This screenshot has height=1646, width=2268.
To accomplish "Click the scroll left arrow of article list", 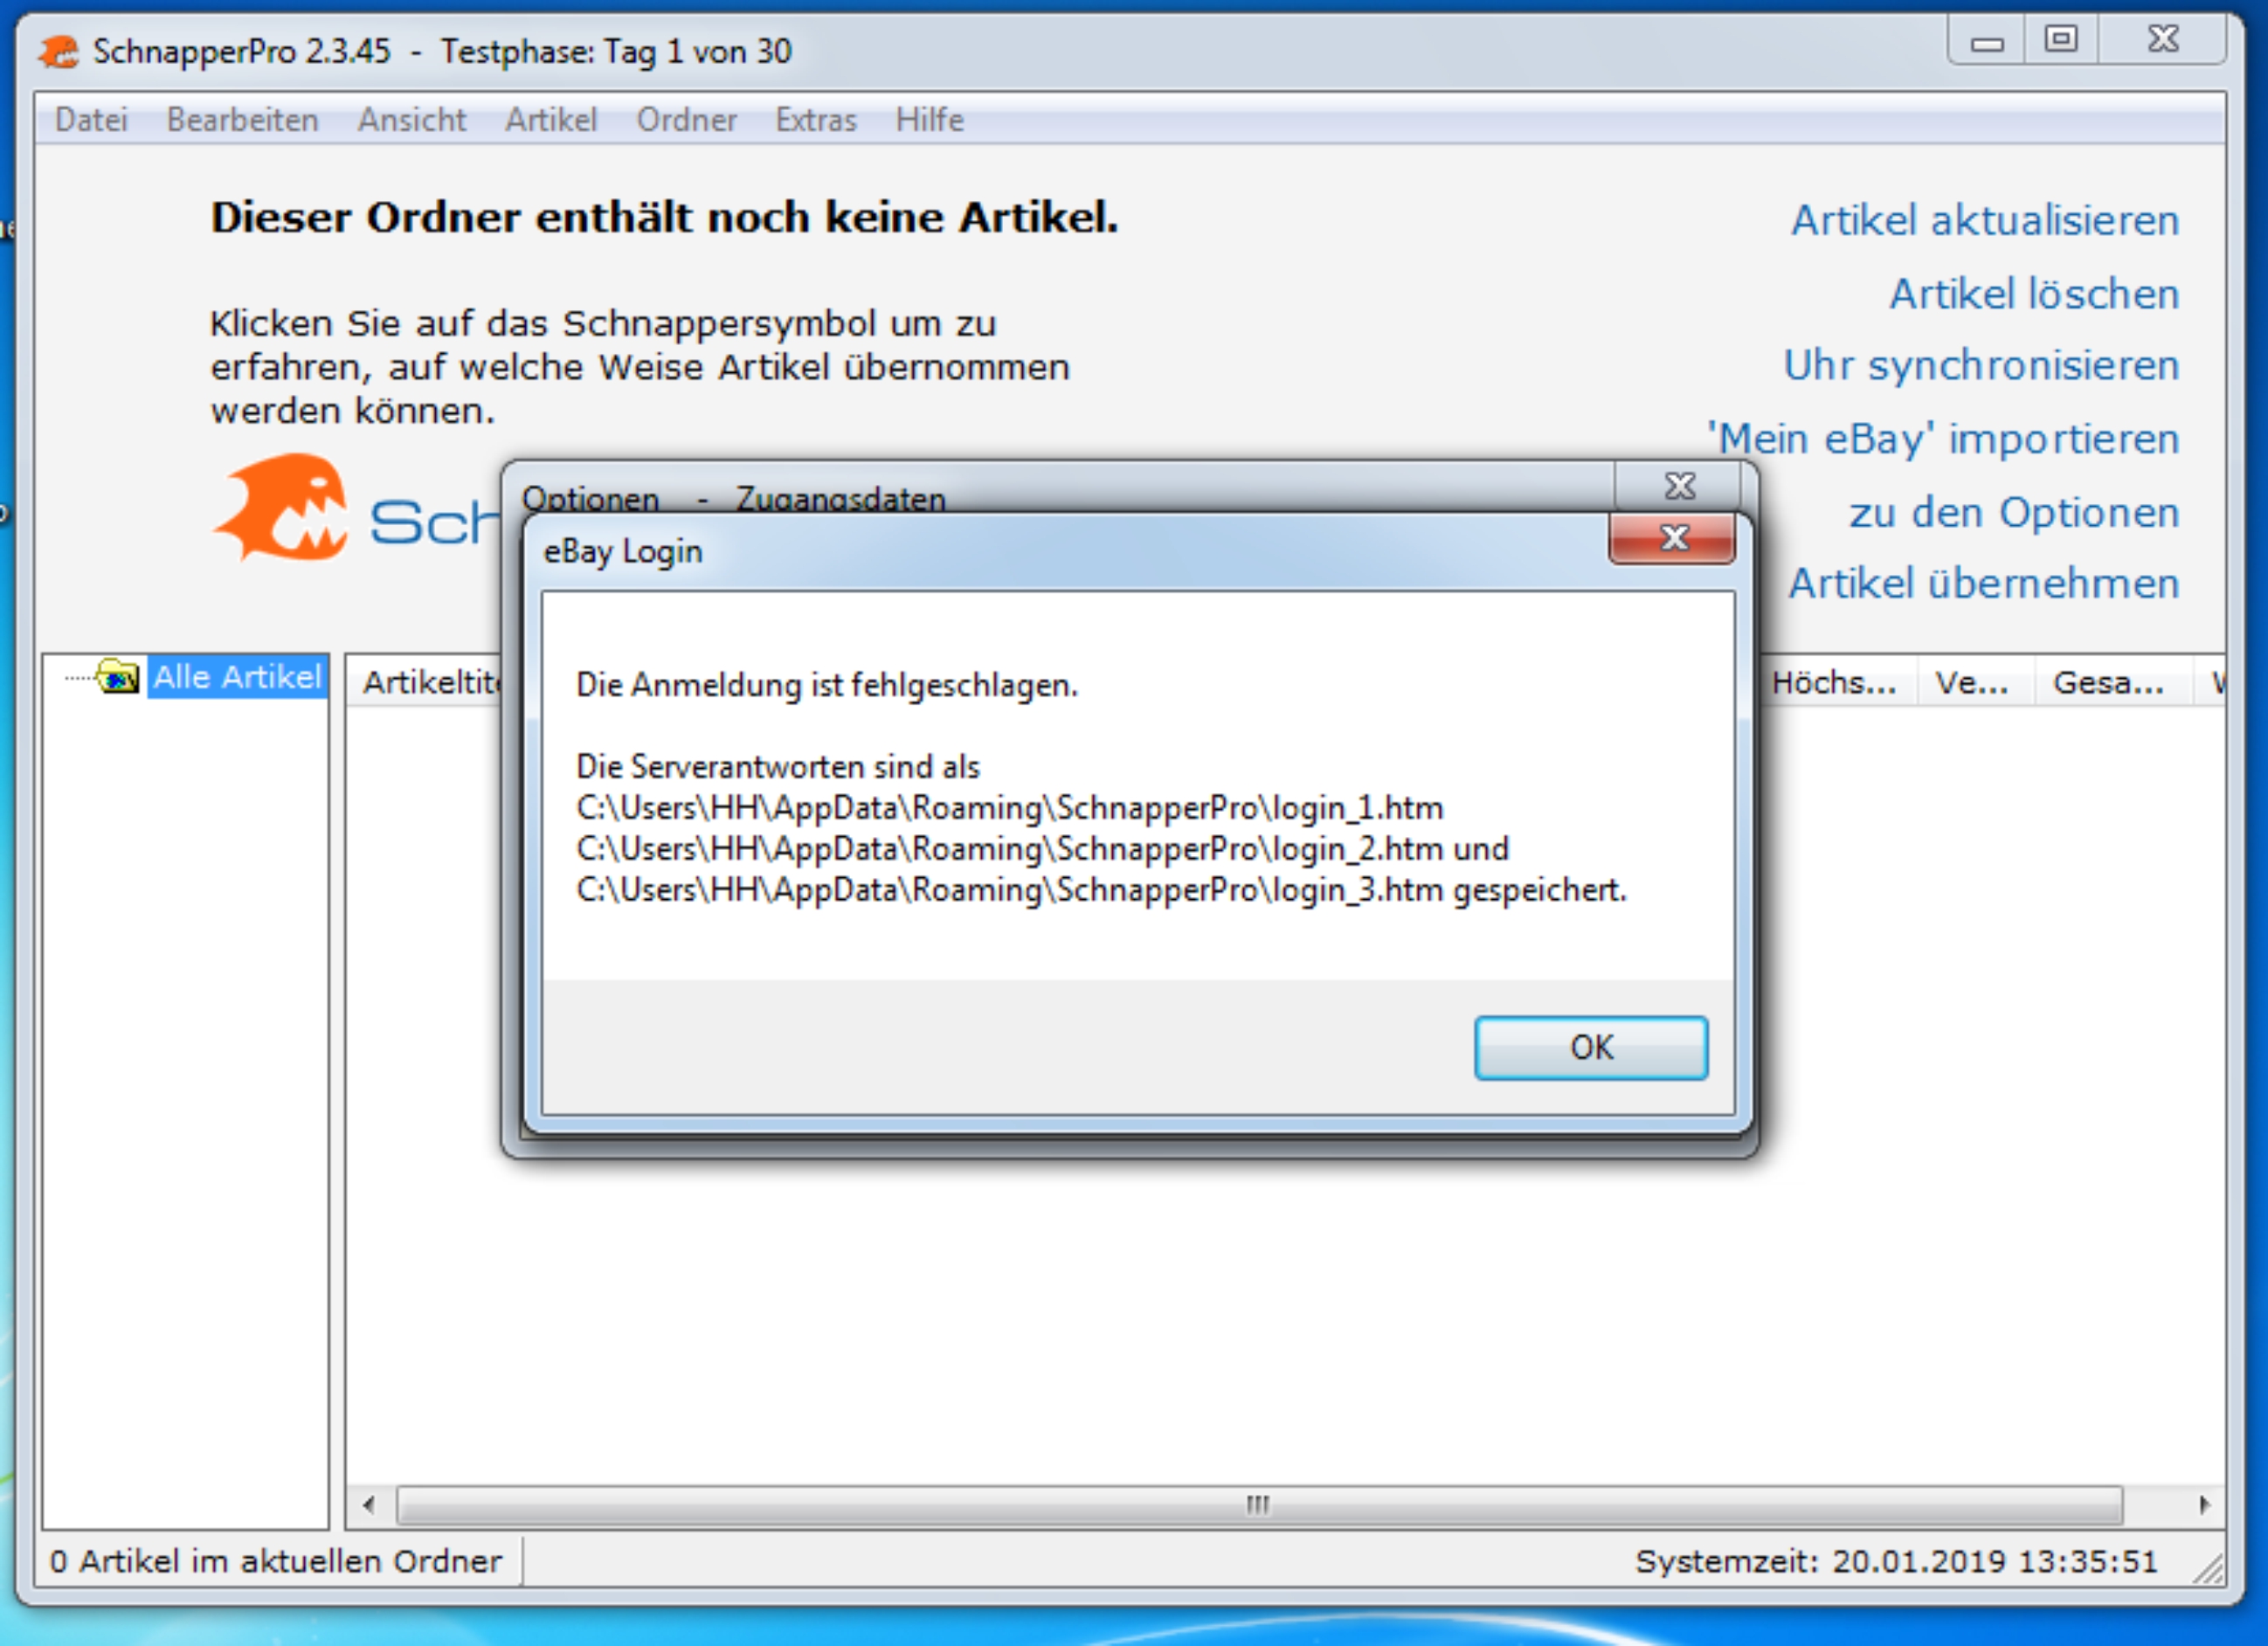I will click(369, 1505).
